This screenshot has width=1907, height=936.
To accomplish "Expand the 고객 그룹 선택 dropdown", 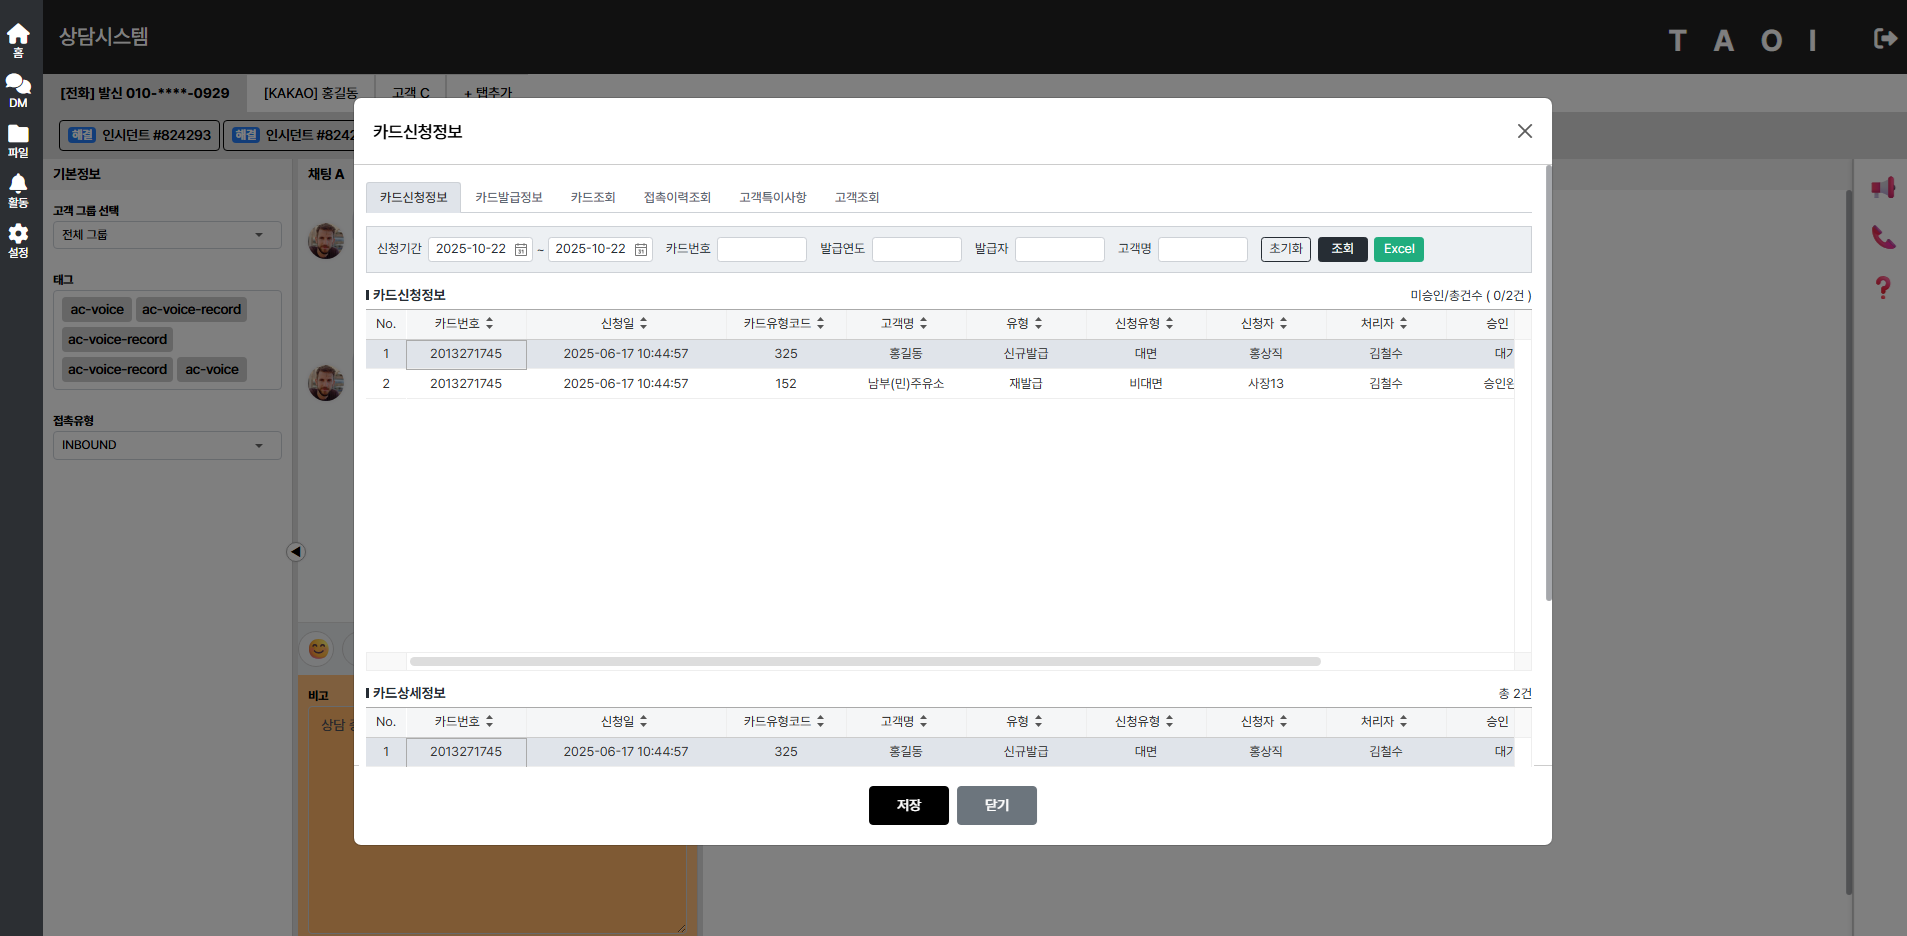I will (x=166, y=235).
